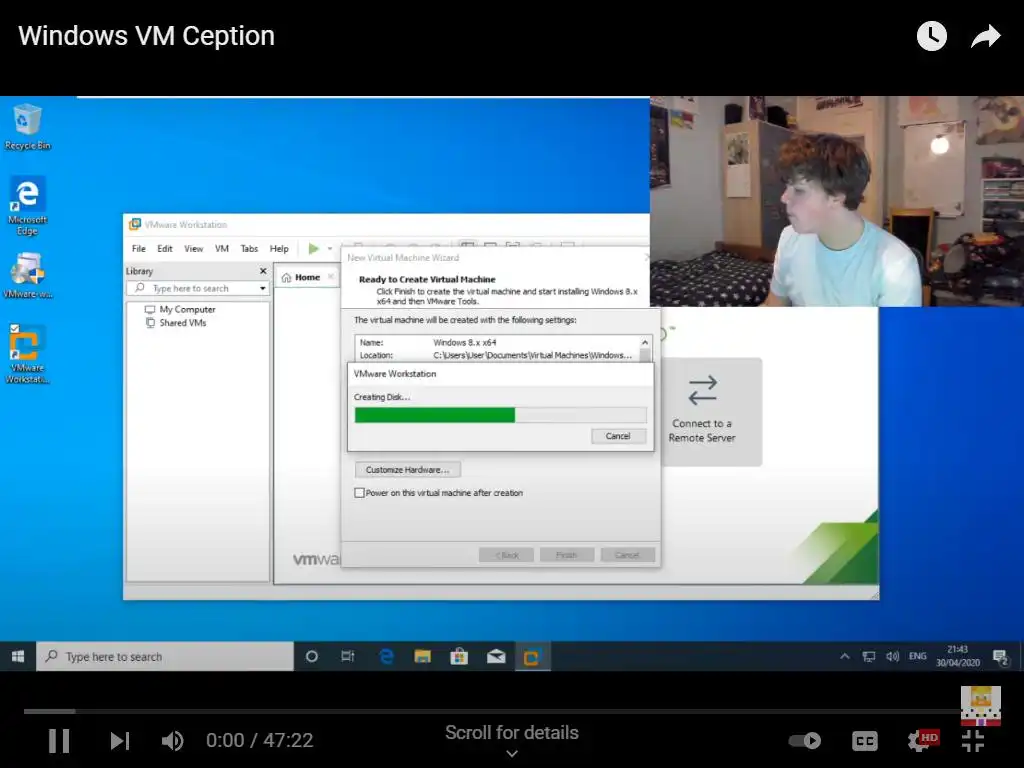
Task: Click the Windows VM Ception video title
Action: click(x=146, y=36)
